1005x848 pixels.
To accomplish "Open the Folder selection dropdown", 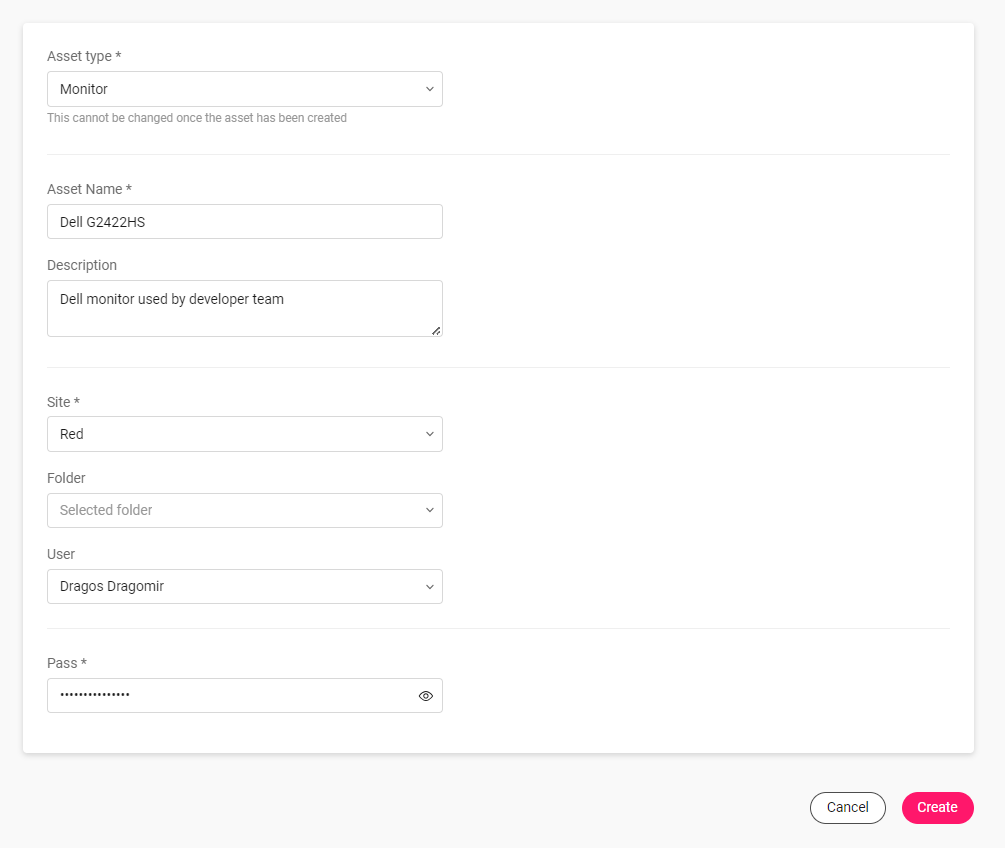I will point(245,510).
